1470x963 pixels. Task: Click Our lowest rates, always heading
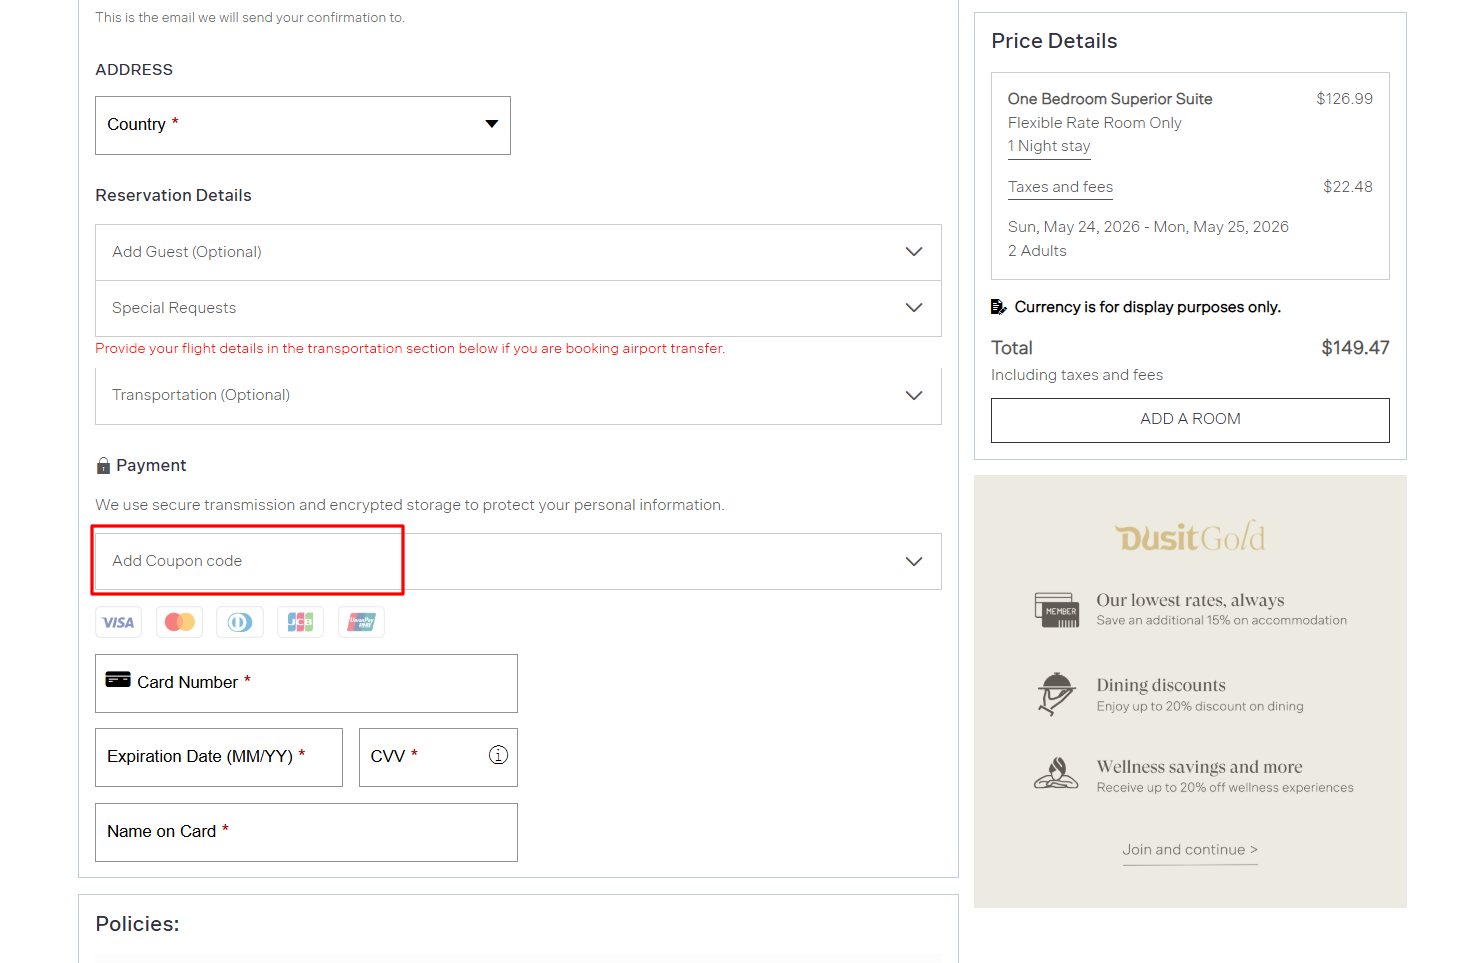tap(1190, 600)
